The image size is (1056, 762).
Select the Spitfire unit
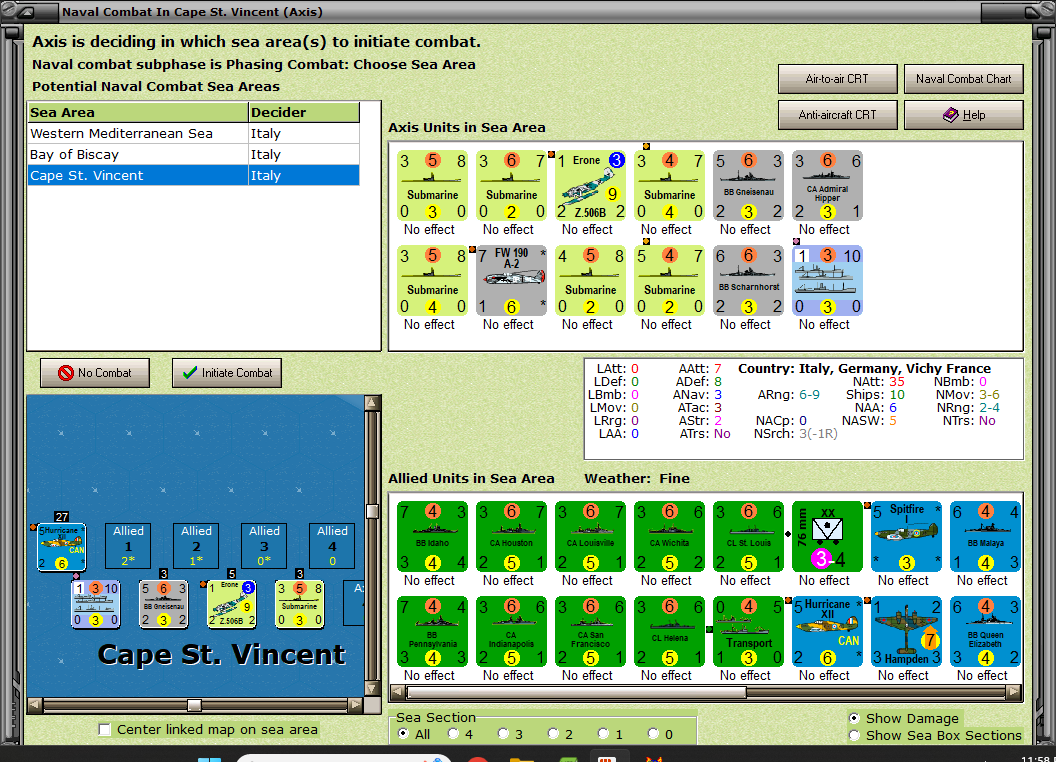pyautogui.click(x=906, y=536)
